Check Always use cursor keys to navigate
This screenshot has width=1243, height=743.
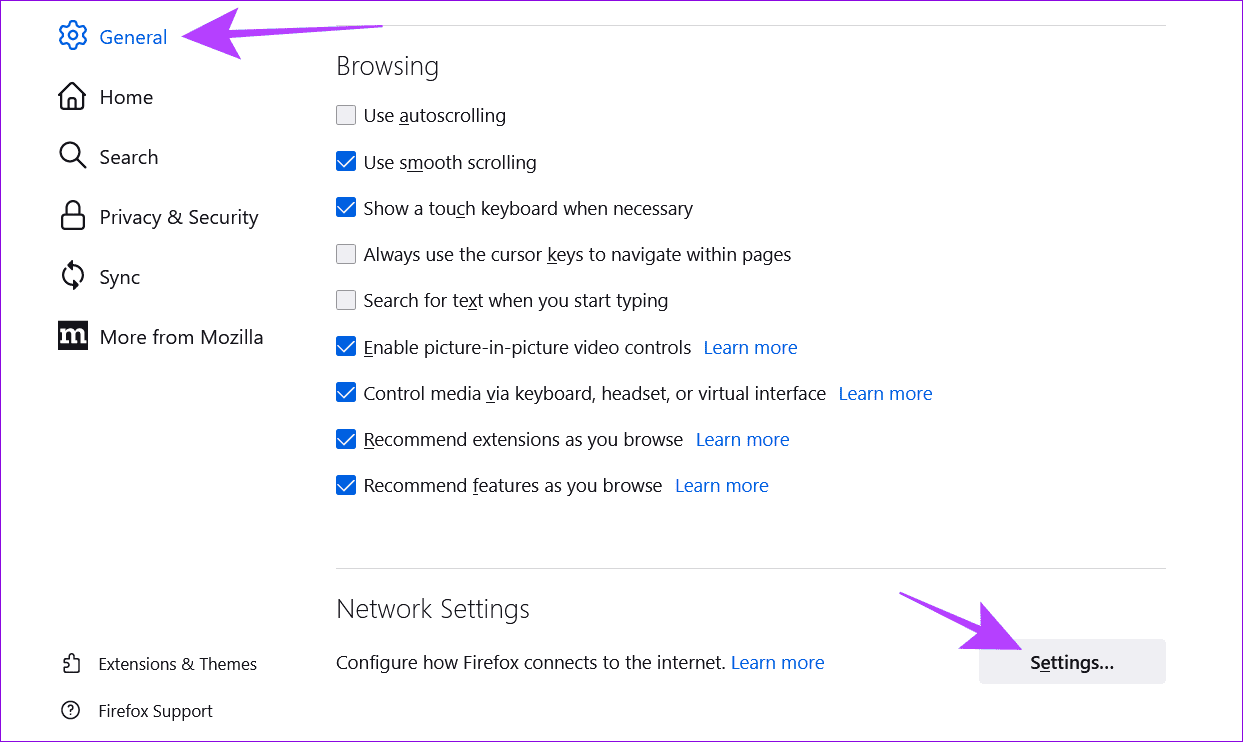pyautogui.click(x=346, y=254)
